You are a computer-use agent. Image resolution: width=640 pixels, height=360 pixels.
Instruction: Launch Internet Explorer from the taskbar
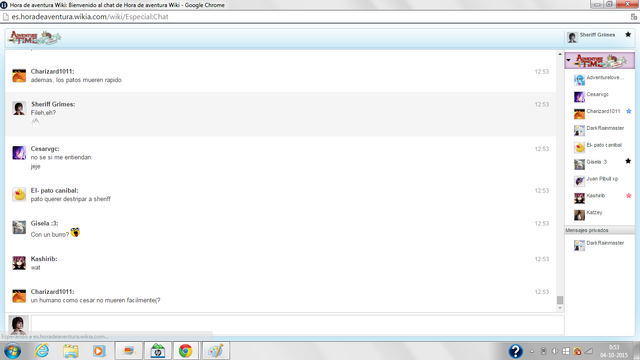pos(42,351)
